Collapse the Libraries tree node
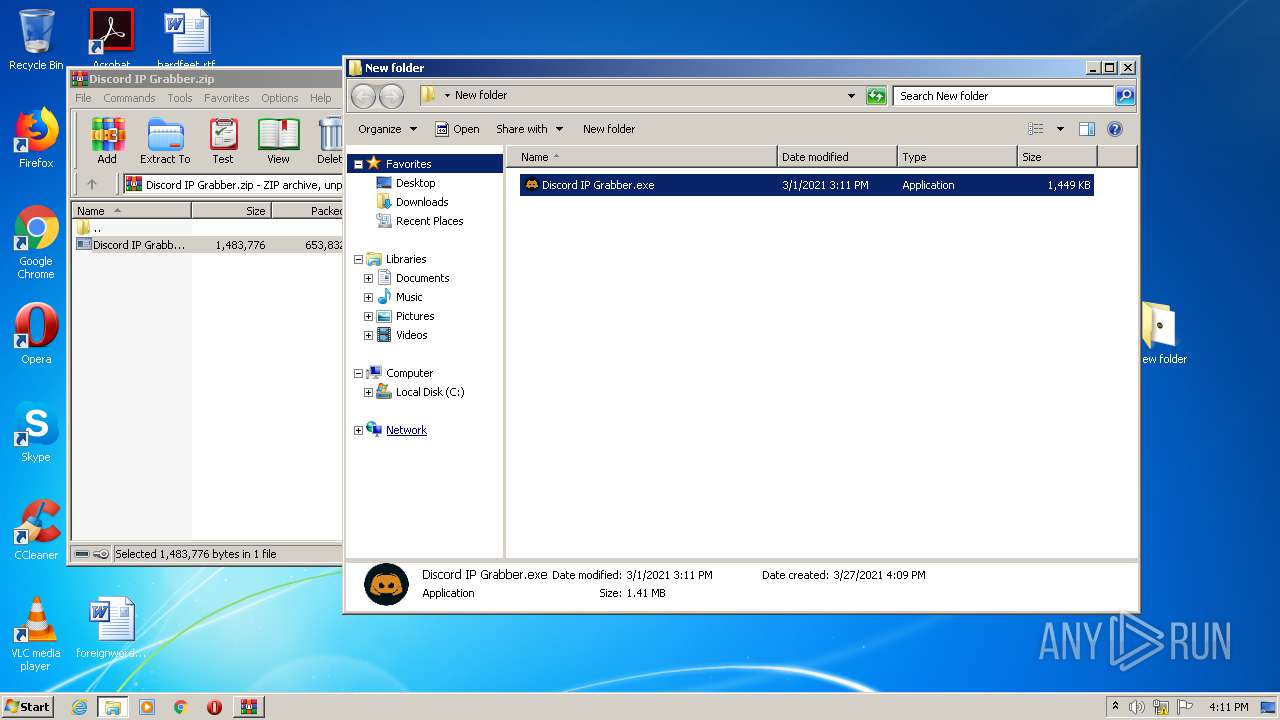The width and height of the screenshot is (1280, 720). click(x=358, y=259)
